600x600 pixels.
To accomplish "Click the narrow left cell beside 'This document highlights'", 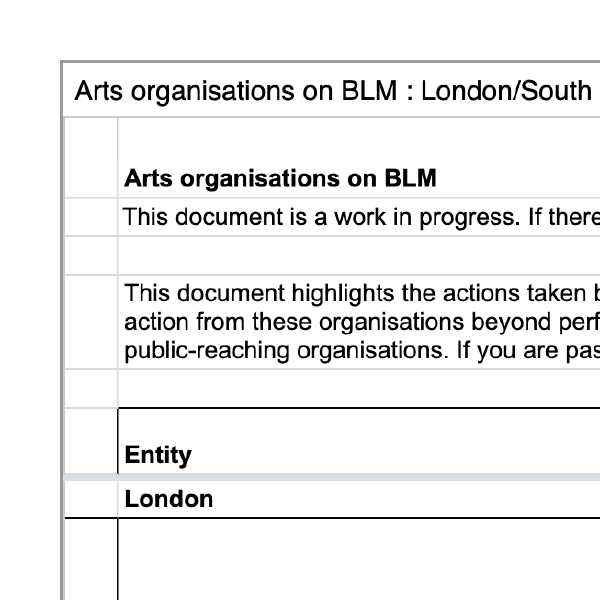I will point(91,322).
